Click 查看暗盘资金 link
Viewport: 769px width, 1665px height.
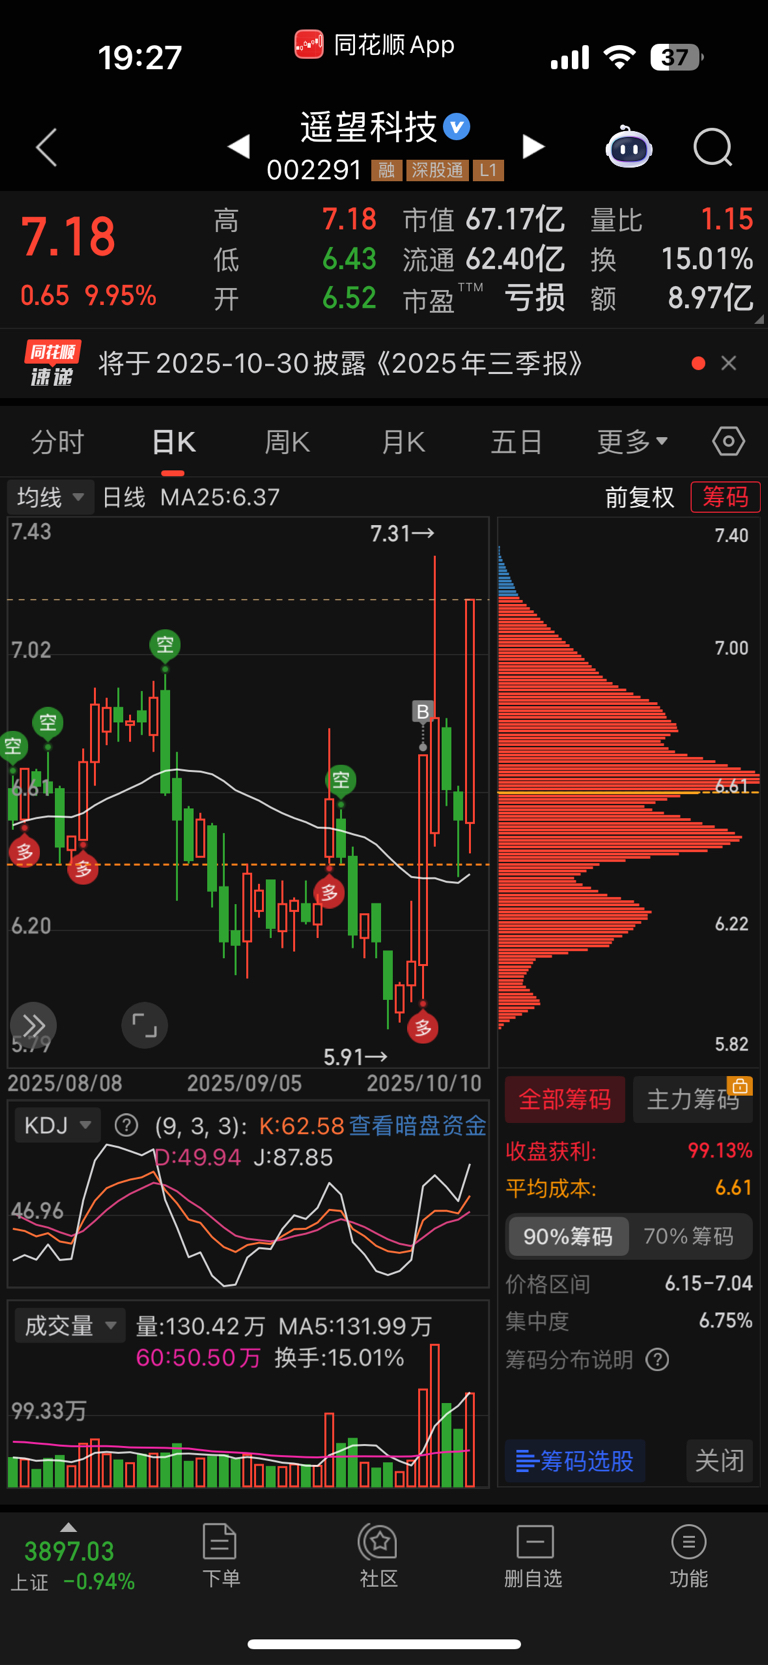(417, 1126)
